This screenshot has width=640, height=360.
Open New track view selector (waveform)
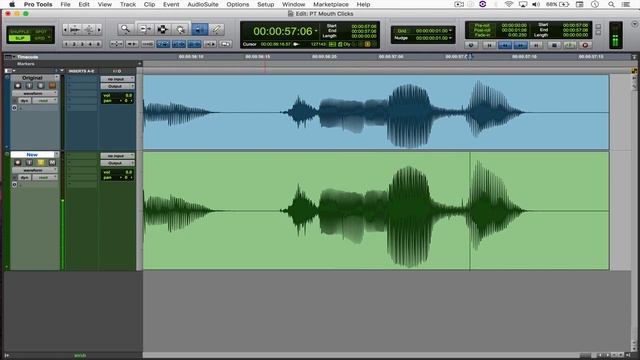34,170
